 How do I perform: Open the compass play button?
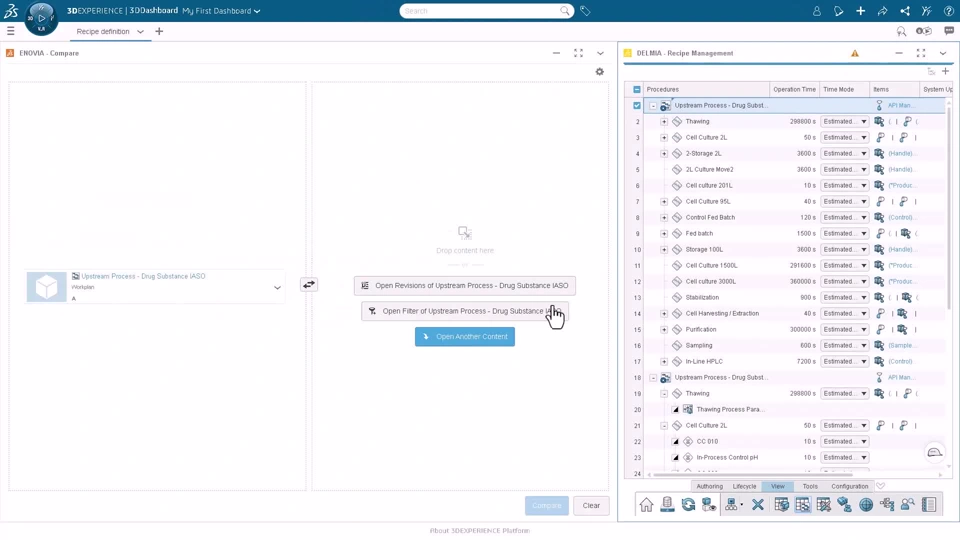tap(42, 18)
